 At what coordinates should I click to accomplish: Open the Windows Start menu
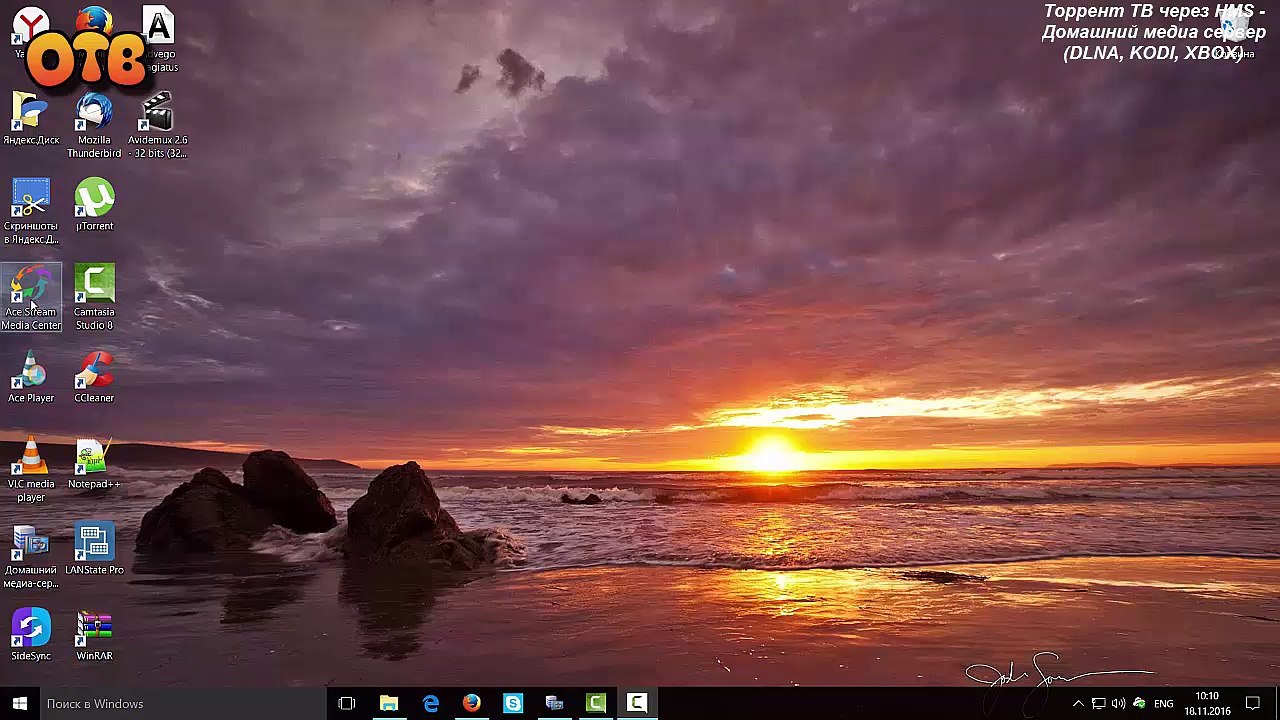[x=19, y=704]
